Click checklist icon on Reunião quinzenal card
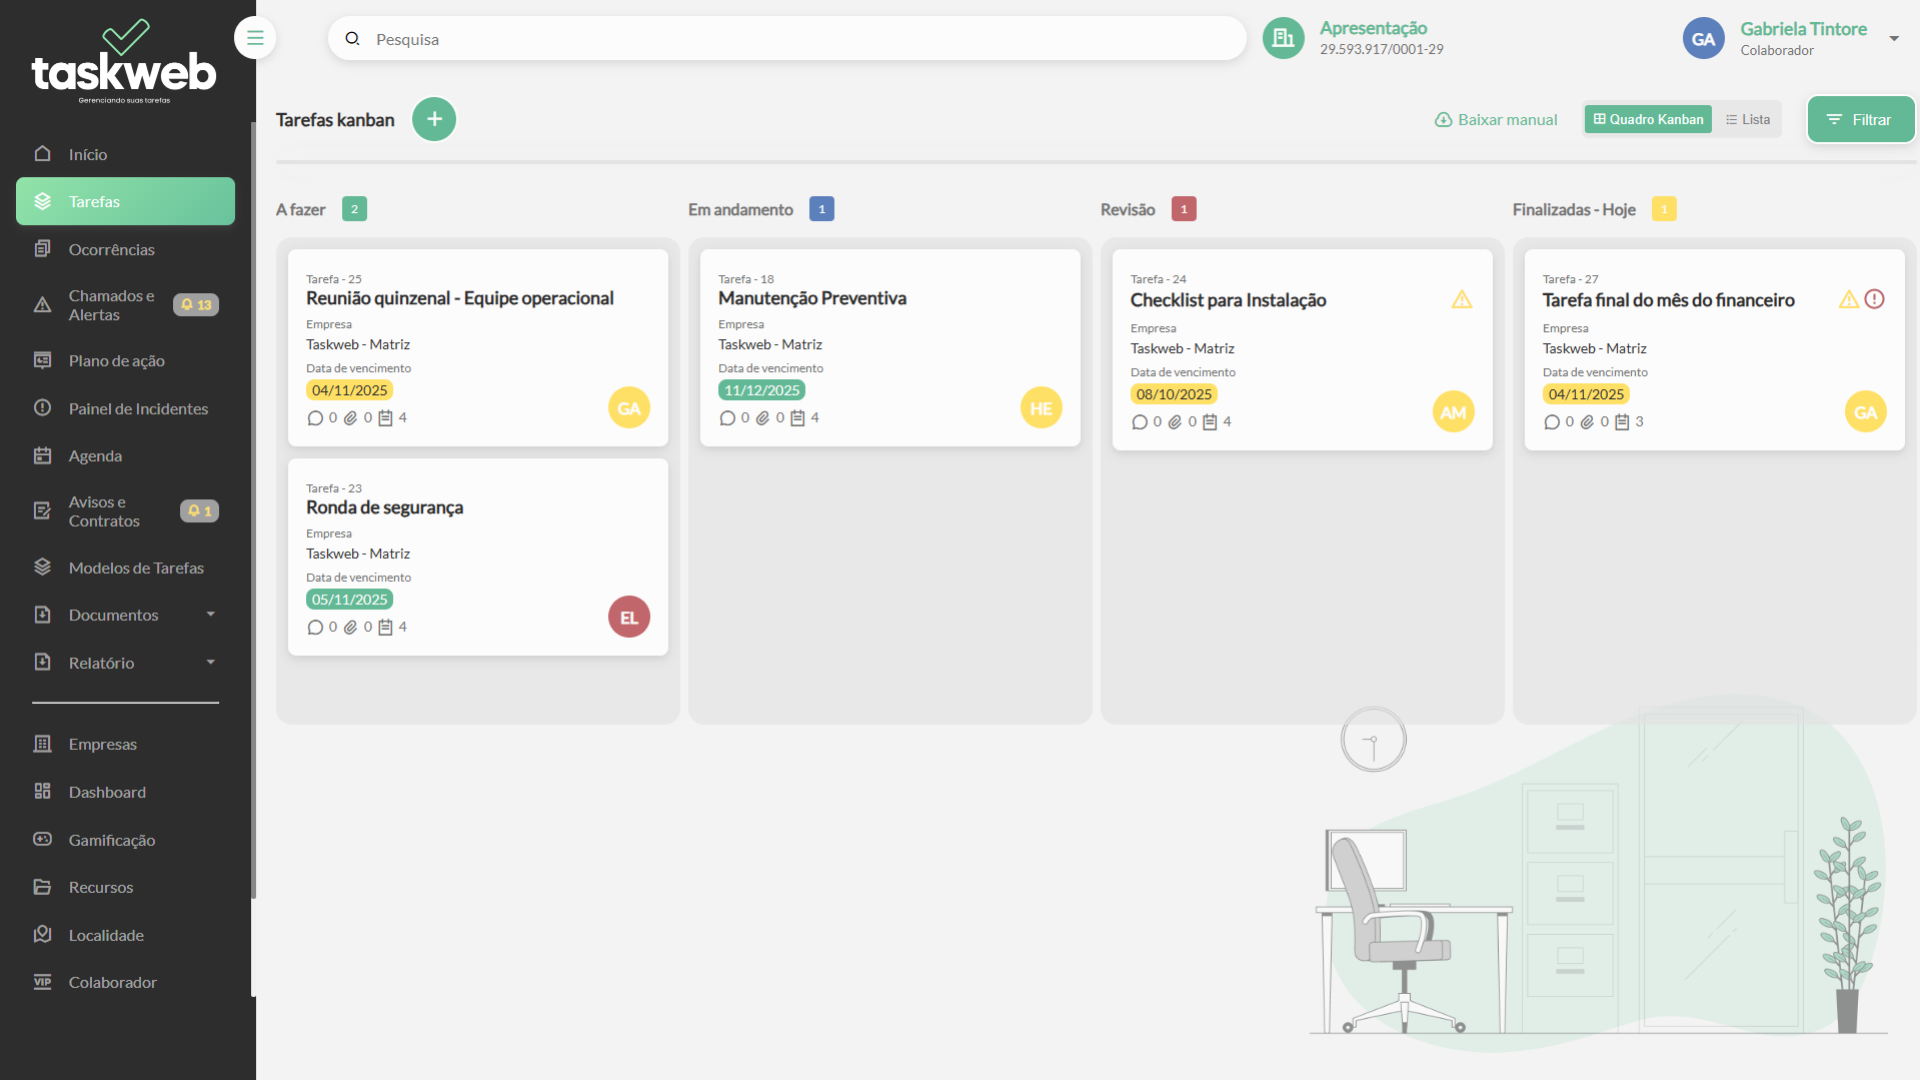The image size is (1920, 1080). pyautogui.click(x=385, y=418)
